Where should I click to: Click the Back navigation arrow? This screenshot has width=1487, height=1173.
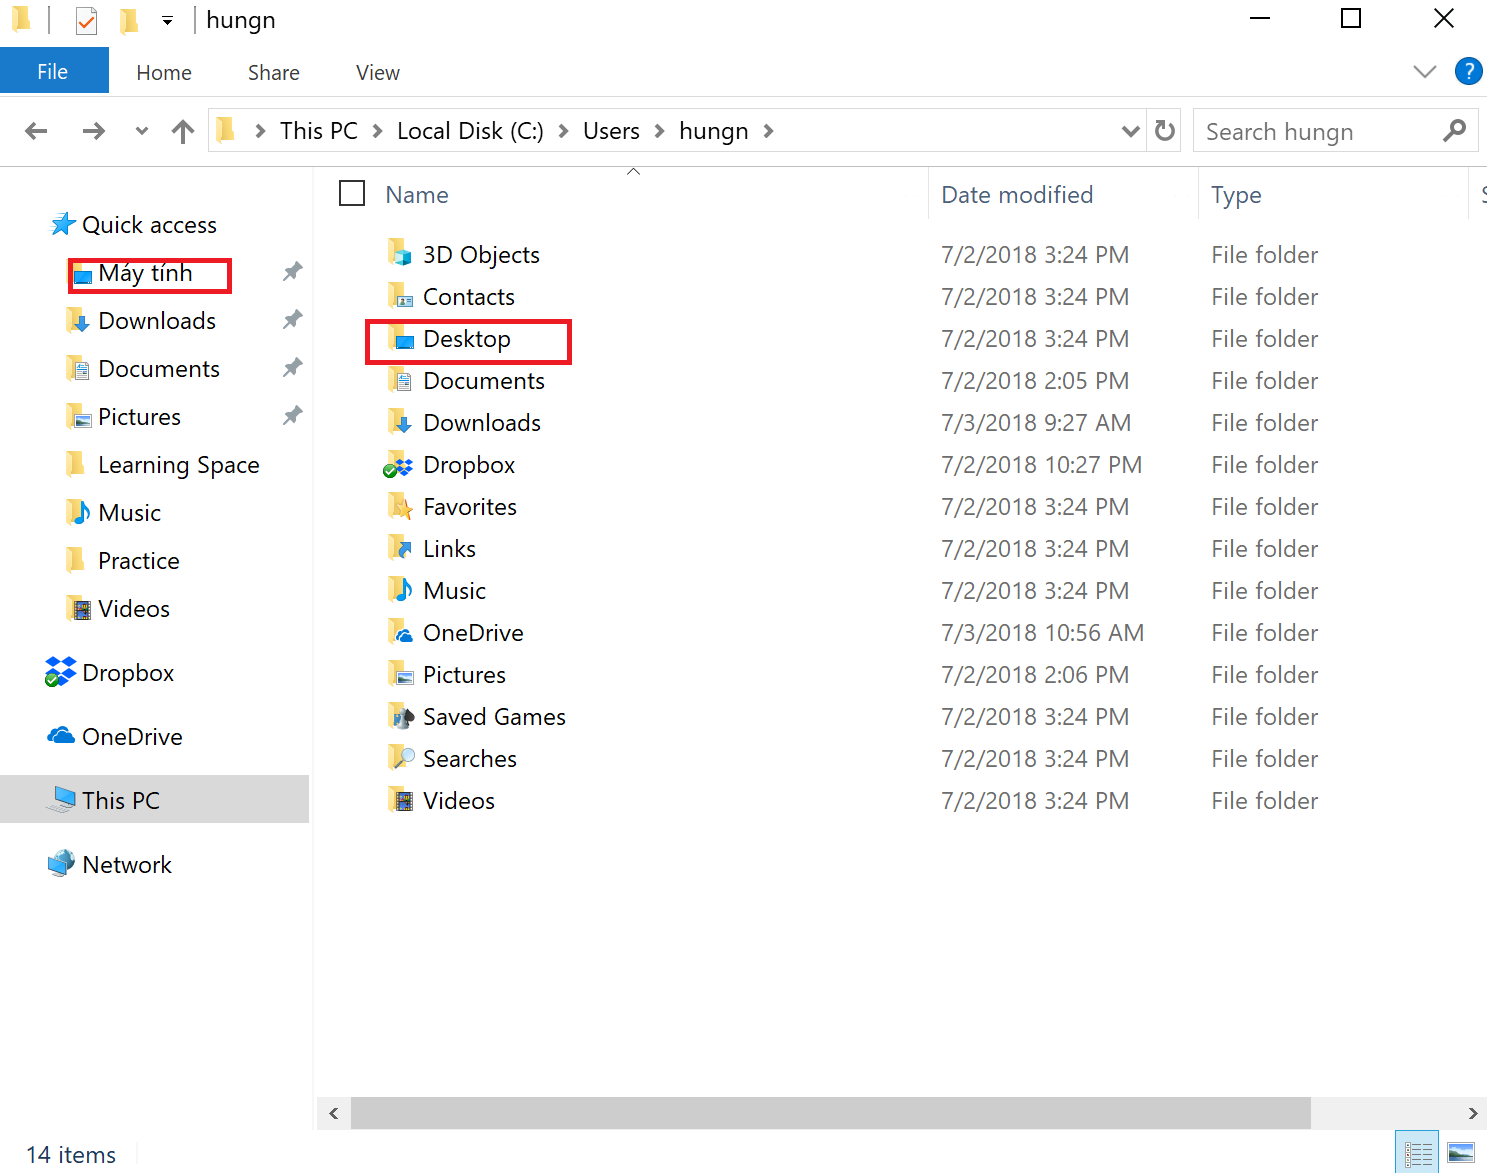tap(36, 131)
